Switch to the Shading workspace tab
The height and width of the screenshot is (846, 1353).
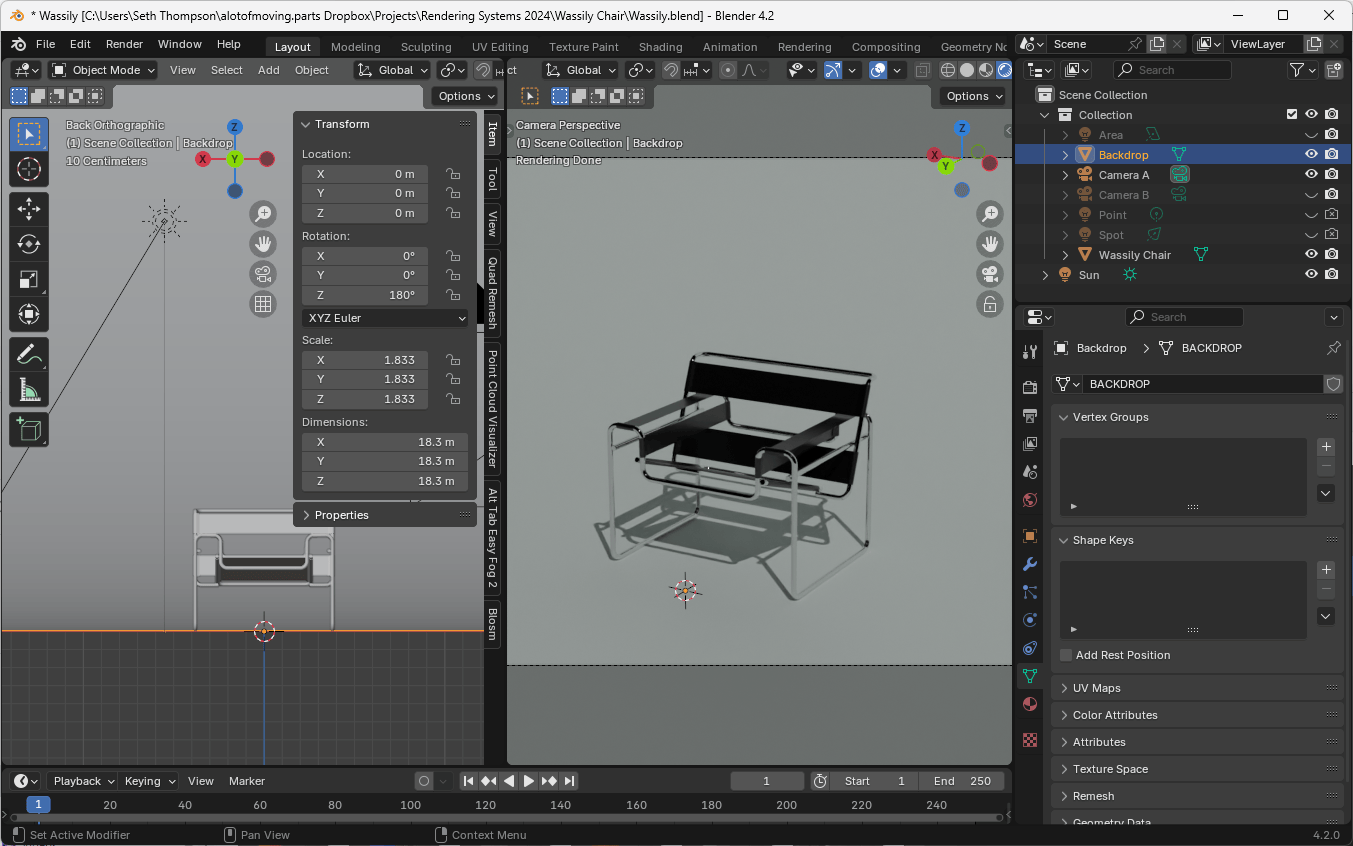[660, 47]
